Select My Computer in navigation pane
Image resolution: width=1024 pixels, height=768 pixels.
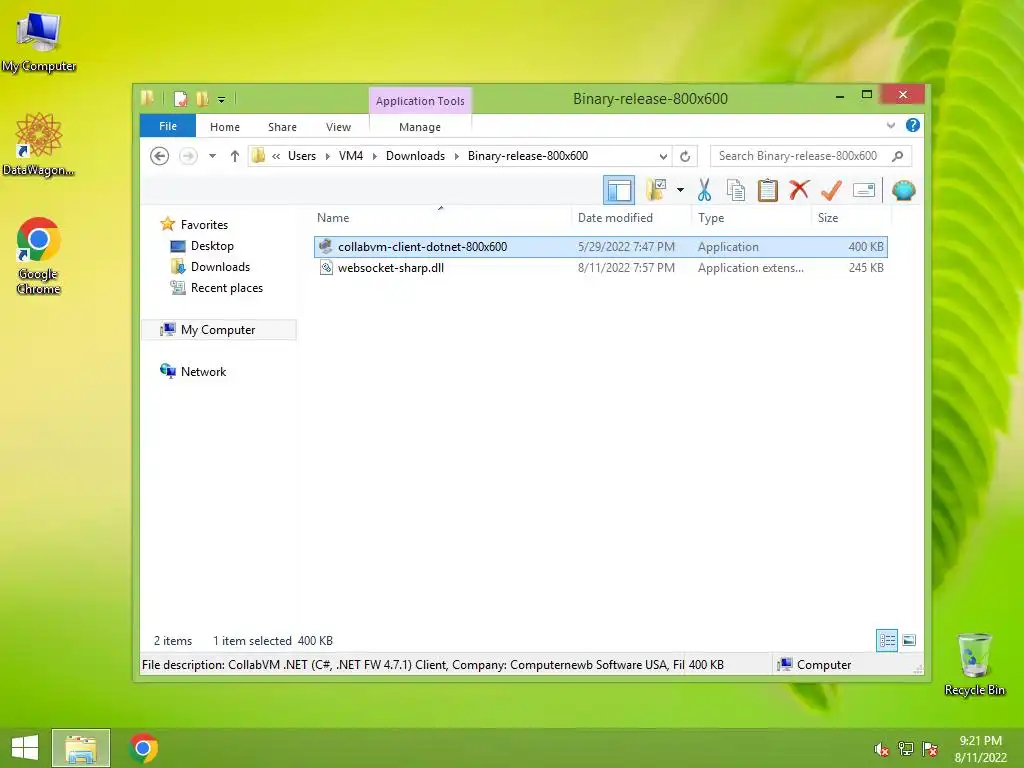(x=219, y=330)
